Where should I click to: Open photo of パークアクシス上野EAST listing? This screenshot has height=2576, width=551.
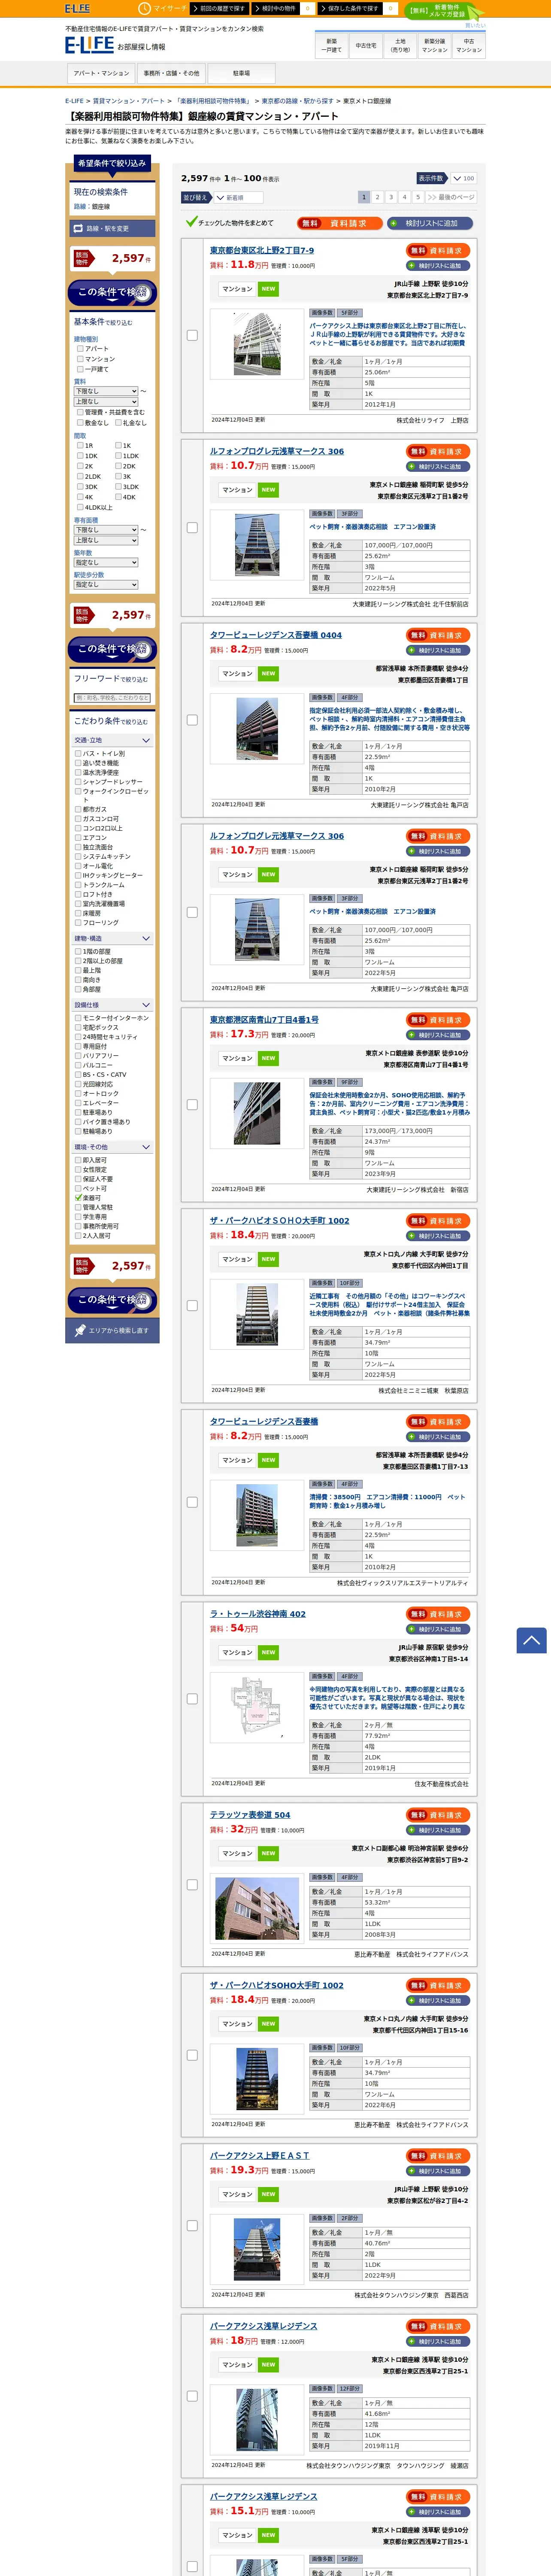pyautogui.click(x=257, y=2249)
